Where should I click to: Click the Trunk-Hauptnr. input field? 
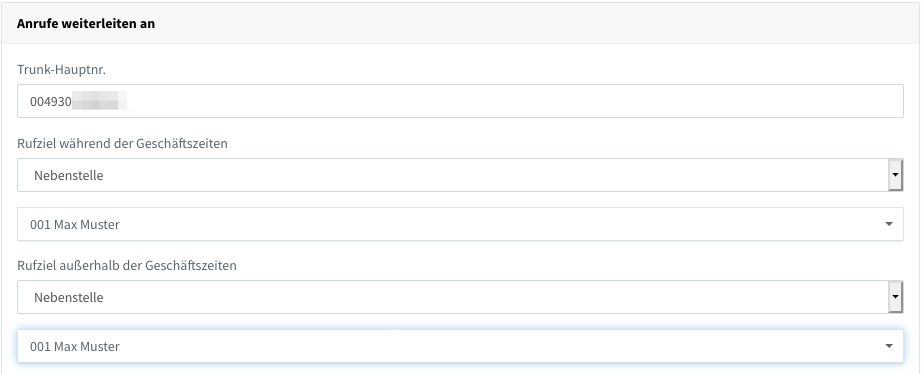(460, 101)
